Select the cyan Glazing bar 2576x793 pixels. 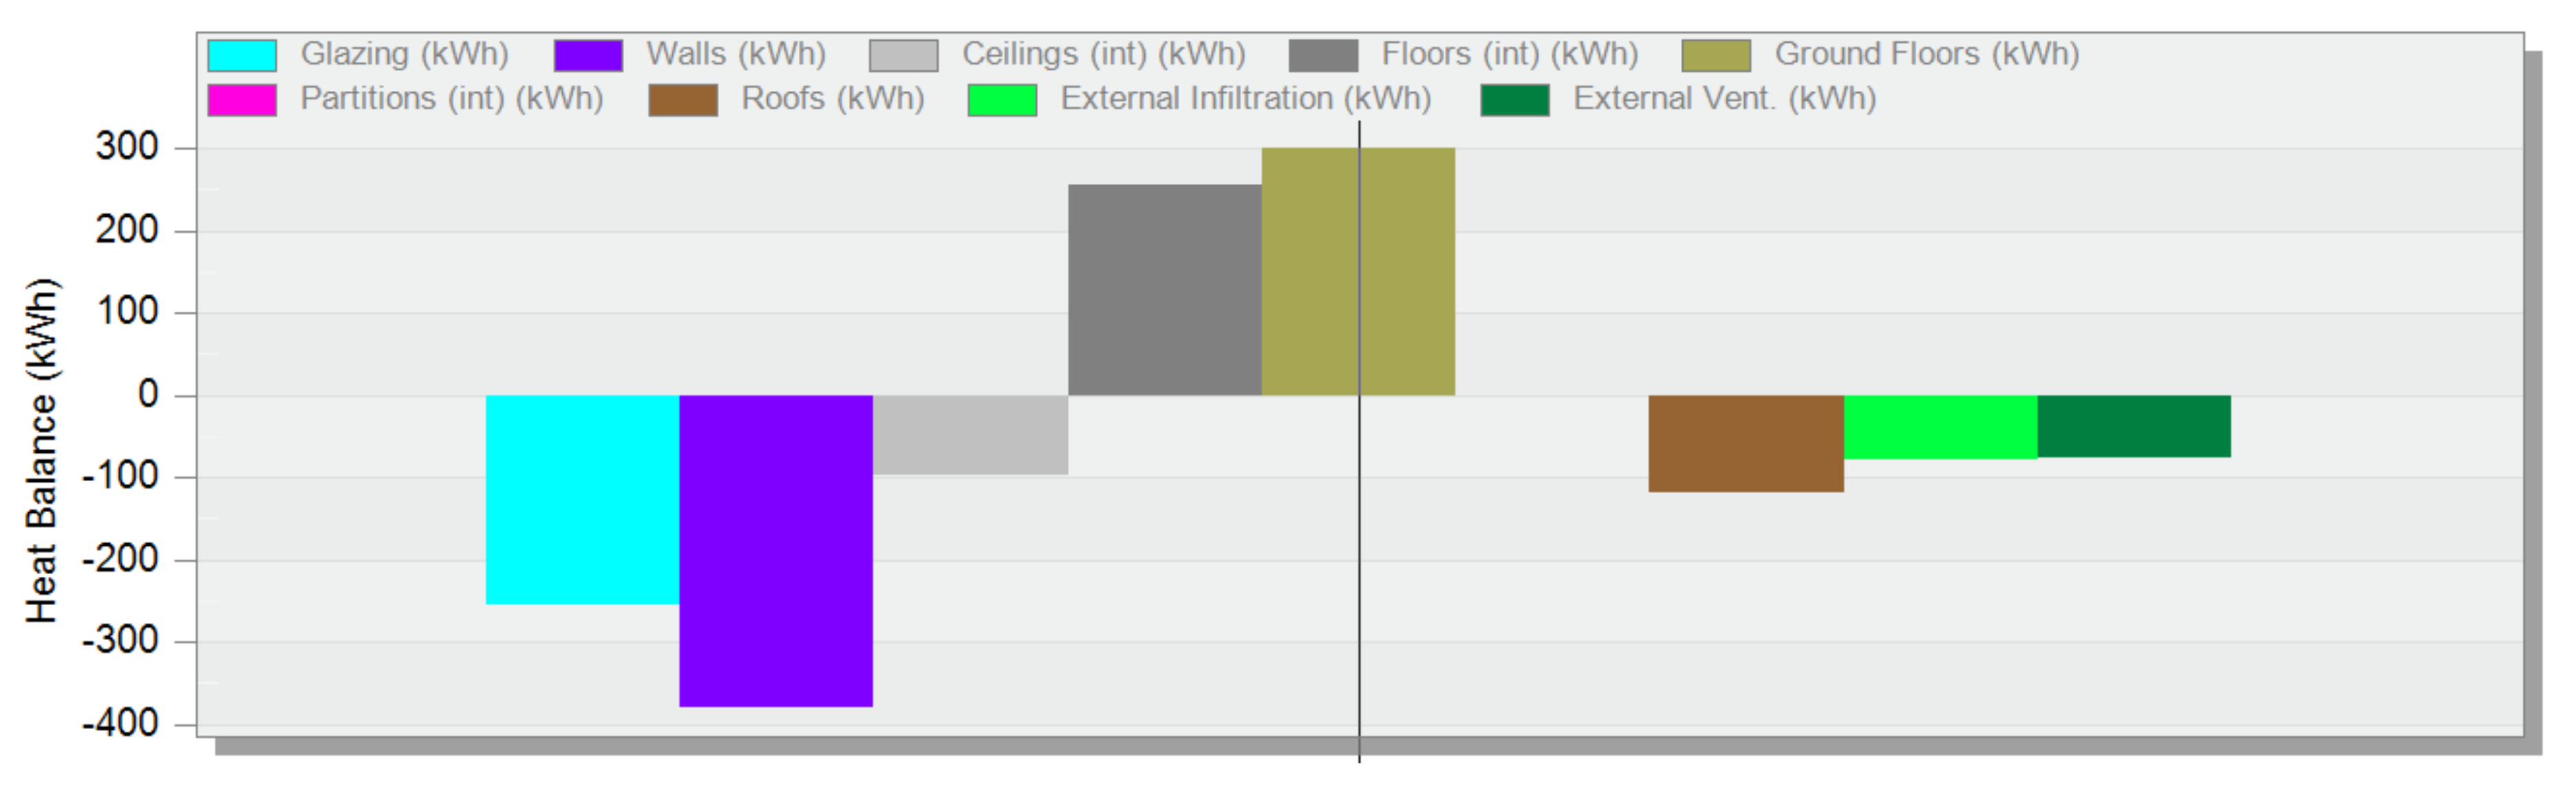[582, 499]
